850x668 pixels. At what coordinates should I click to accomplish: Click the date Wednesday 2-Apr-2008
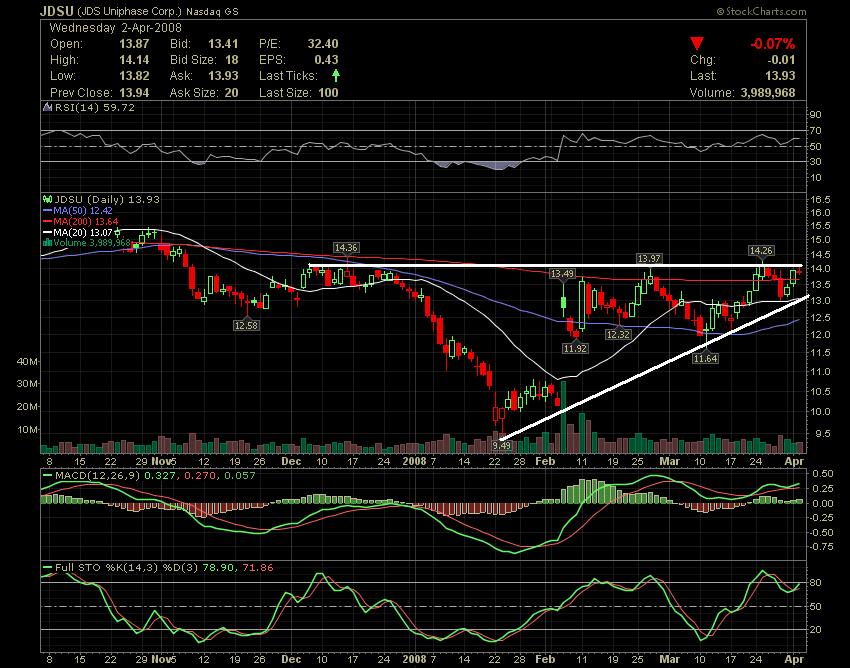(x=115, y=28)
